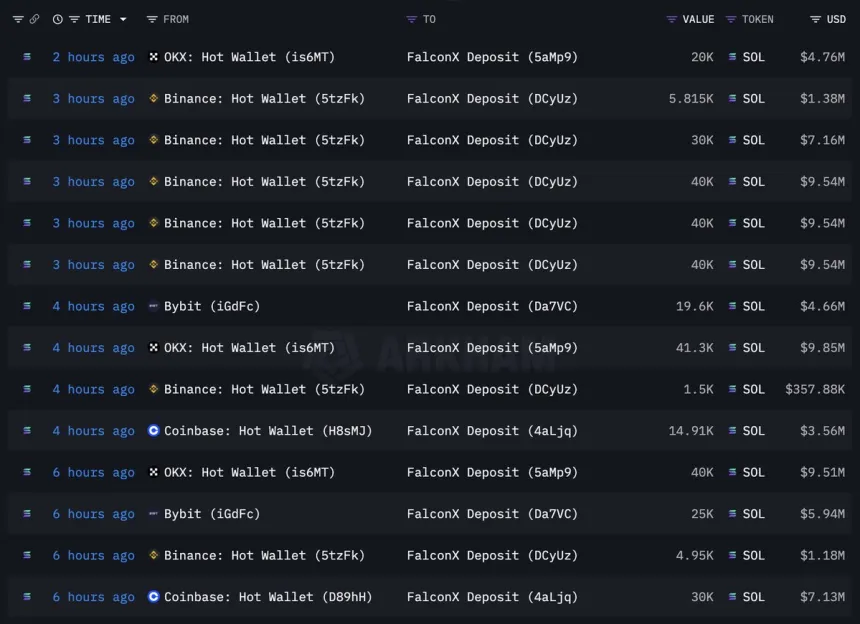Click the filter icon beside the TO header
The height and width of the screenshot is (624, 860).
click(410, 19)
